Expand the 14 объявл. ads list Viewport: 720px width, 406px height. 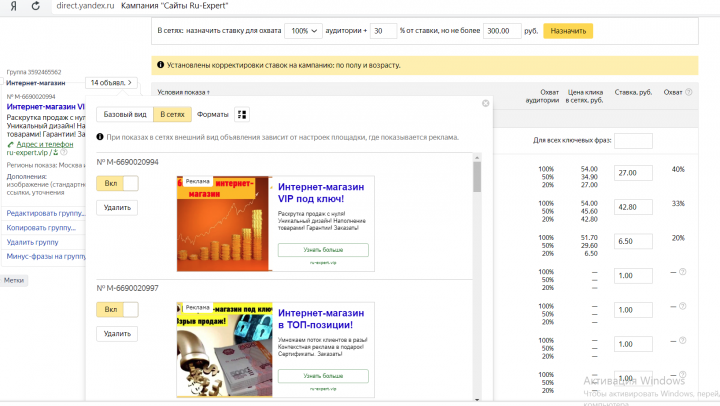pos(111,83)
